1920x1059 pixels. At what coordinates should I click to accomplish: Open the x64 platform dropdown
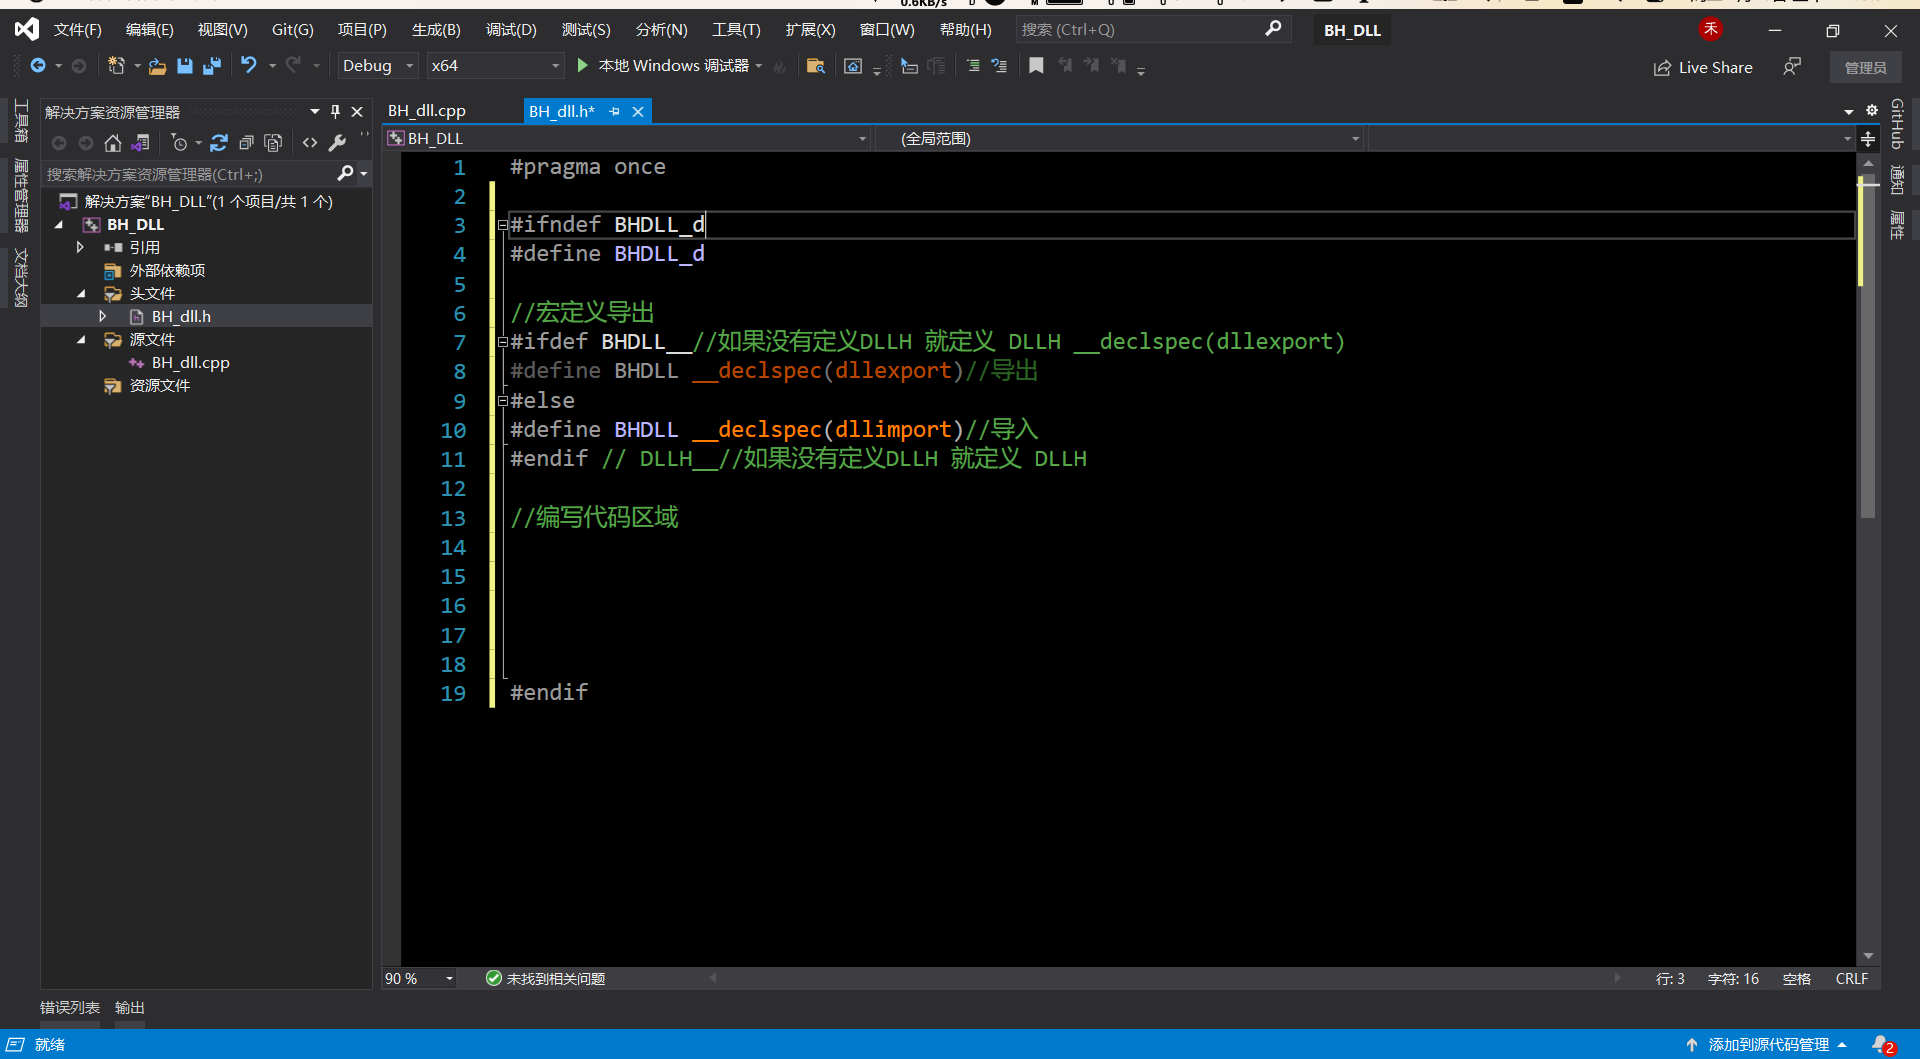click(494, 65)
